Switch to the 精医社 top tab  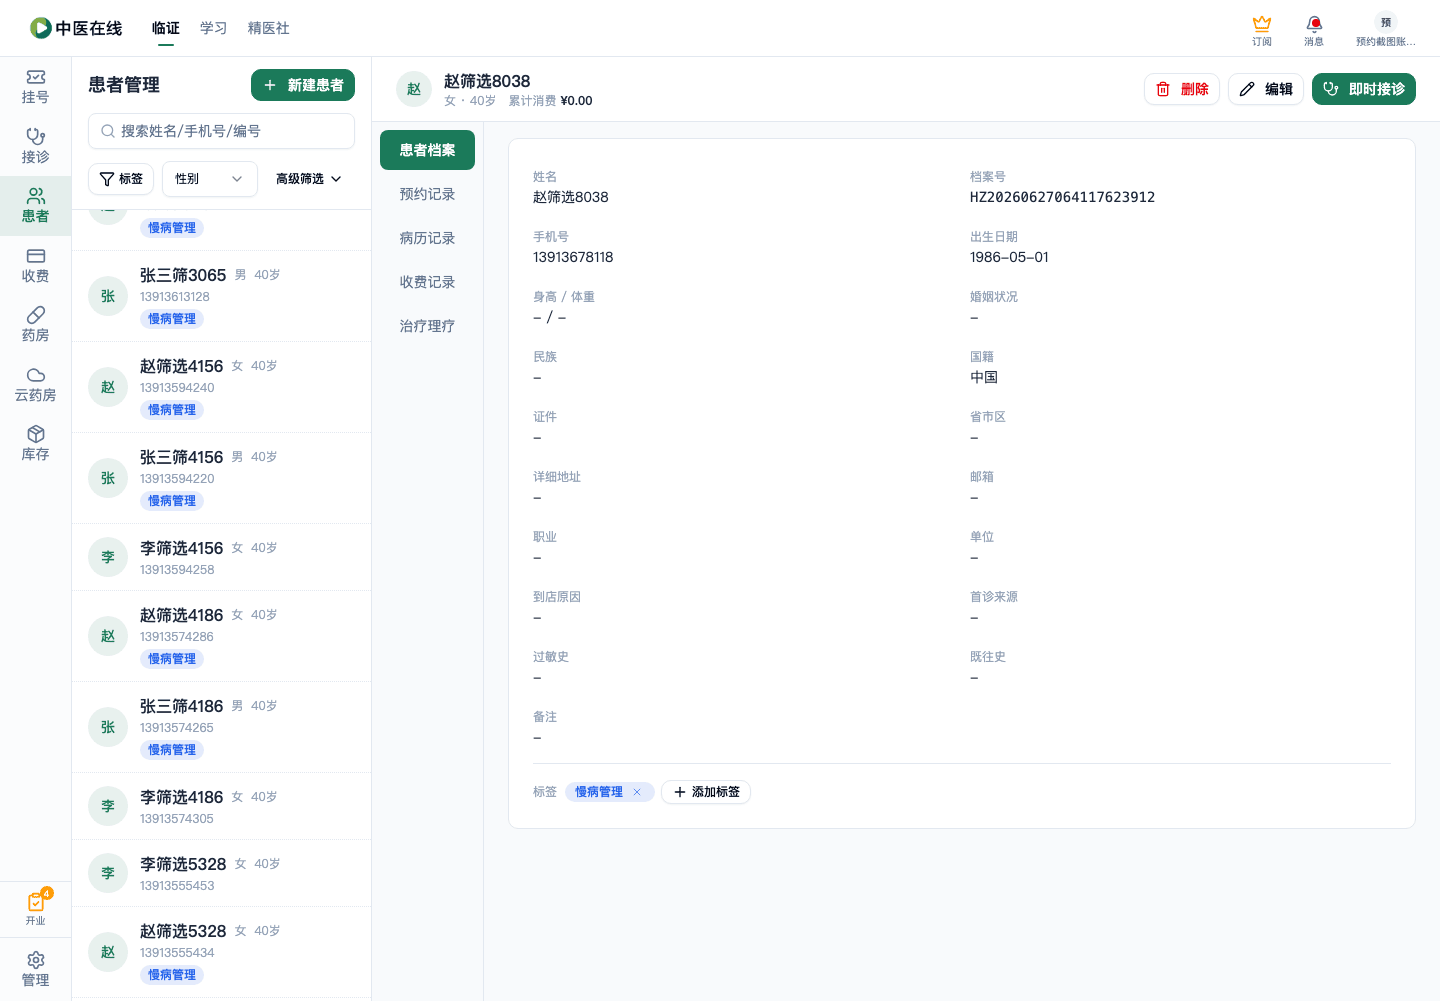tap(269, 28)
